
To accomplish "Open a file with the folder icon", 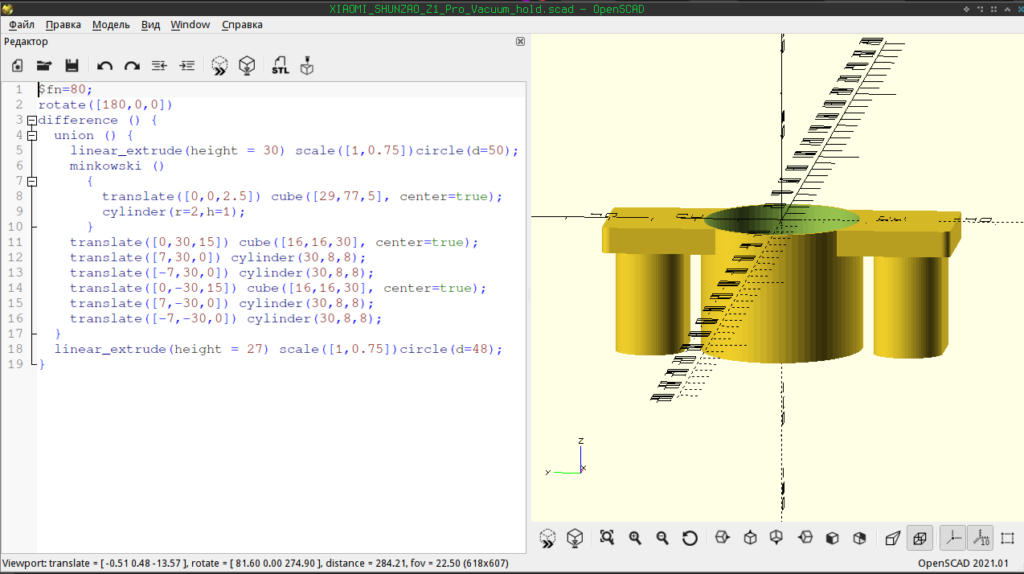I will point(44,65).
